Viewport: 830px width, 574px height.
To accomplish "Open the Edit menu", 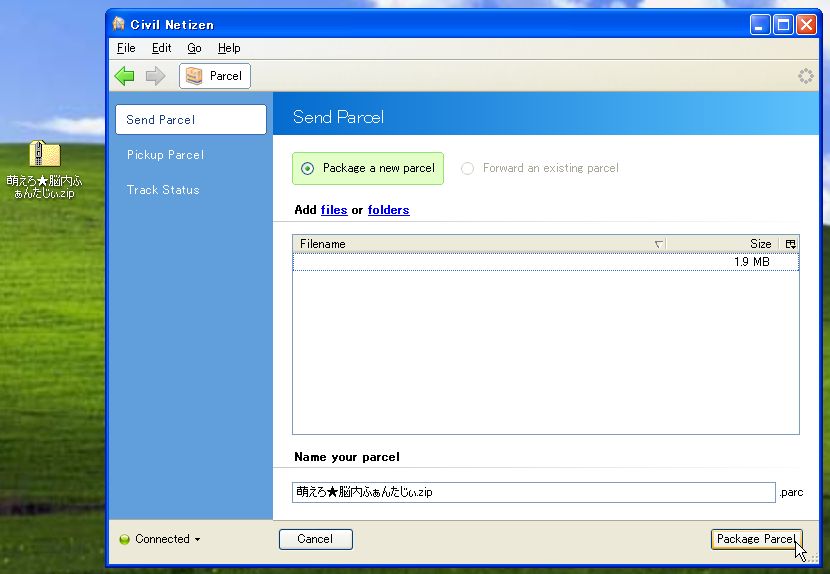I will point(161,48).
